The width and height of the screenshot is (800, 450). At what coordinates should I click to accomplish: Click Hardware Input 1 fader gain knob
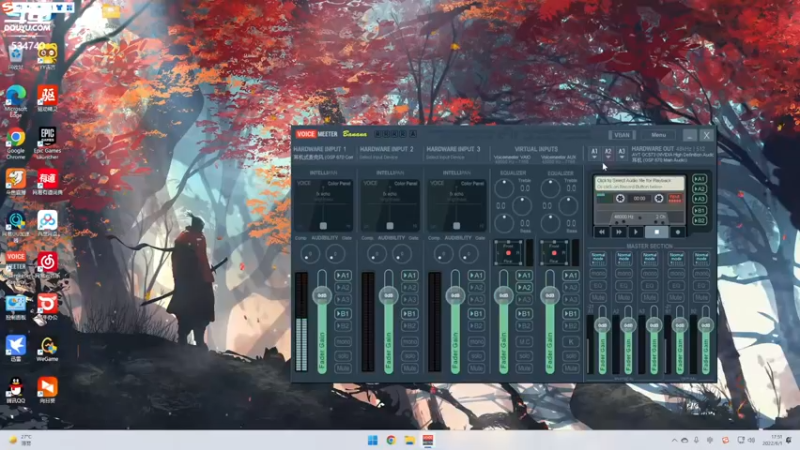click(322, 295)
